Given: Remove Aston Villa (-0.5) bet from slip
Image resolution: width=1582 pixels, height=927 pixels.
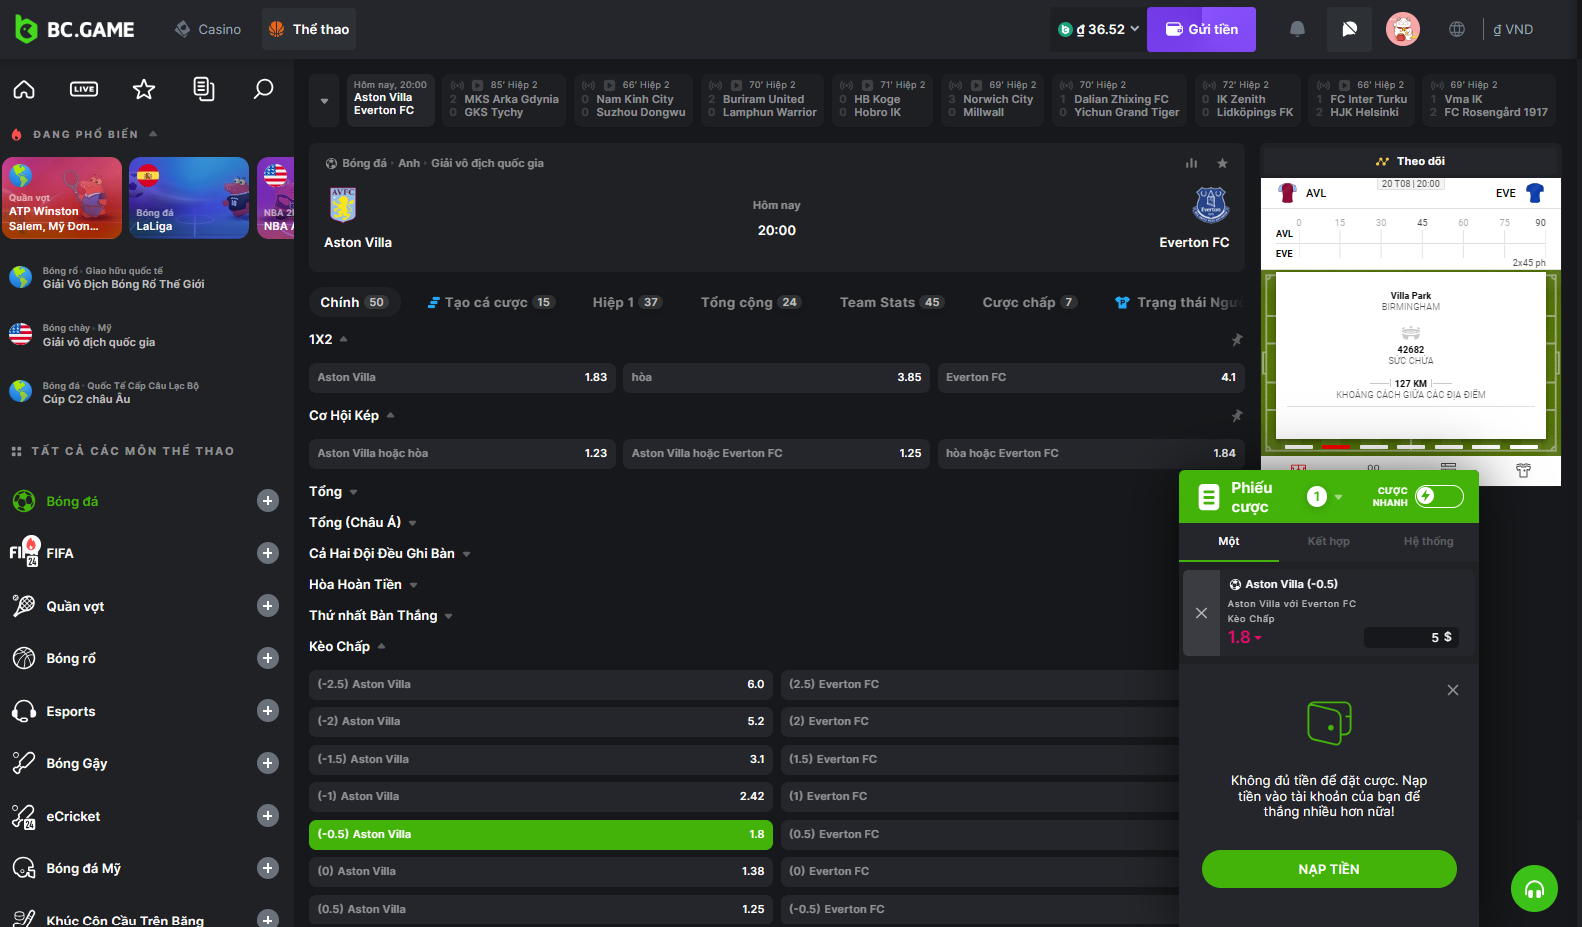Looking at the screenshot, I should 1201,613.
